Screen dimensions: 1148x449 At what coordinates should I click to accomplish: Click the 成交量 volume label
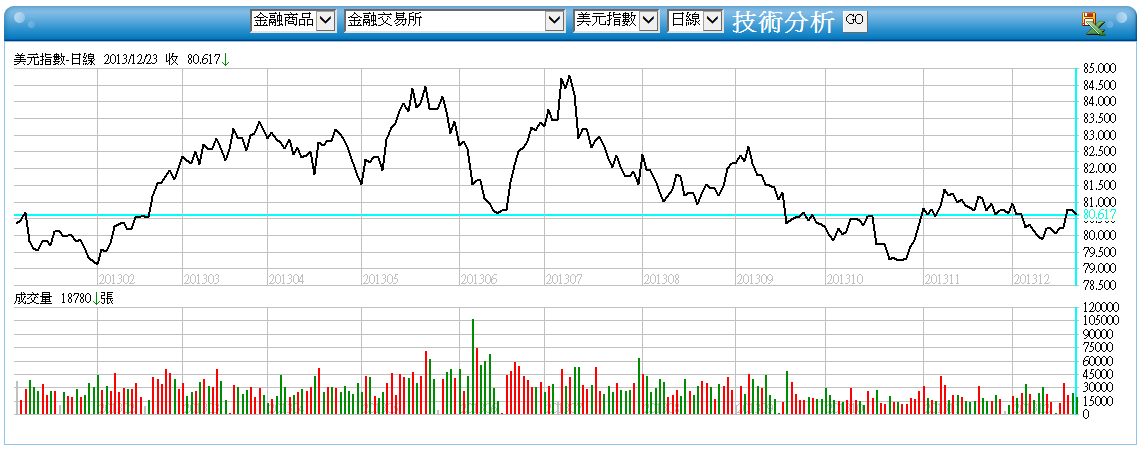34,297
